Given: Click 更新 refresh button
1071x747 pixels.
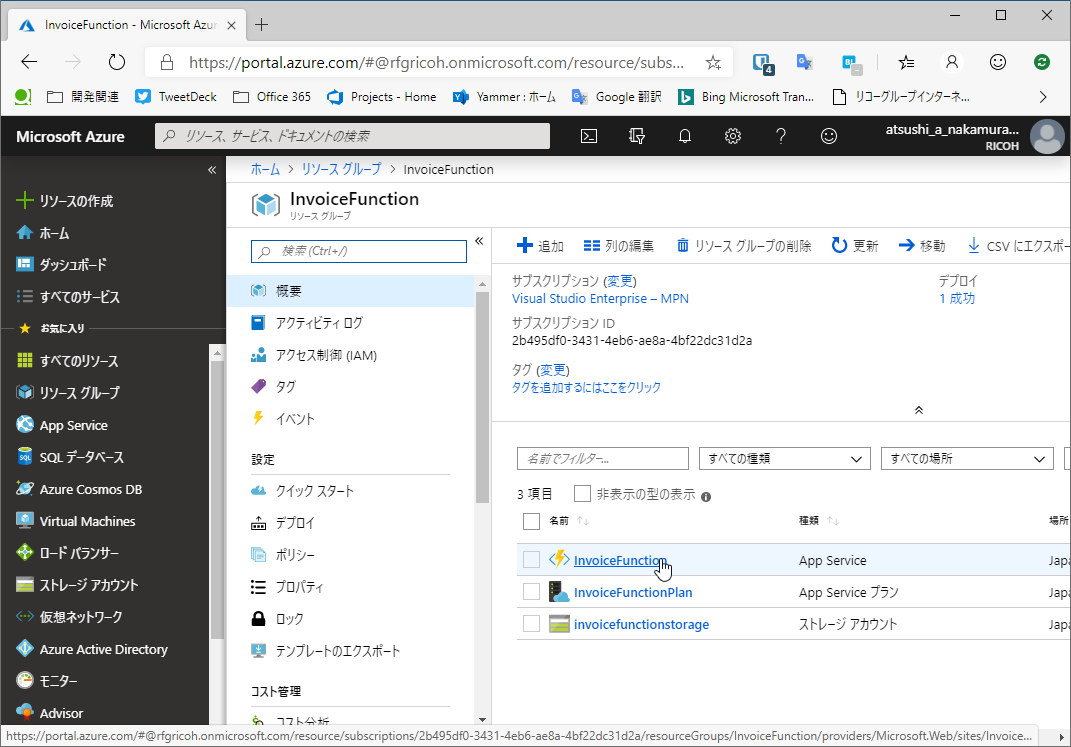Looking at the screenshot, I should (855, 246).
